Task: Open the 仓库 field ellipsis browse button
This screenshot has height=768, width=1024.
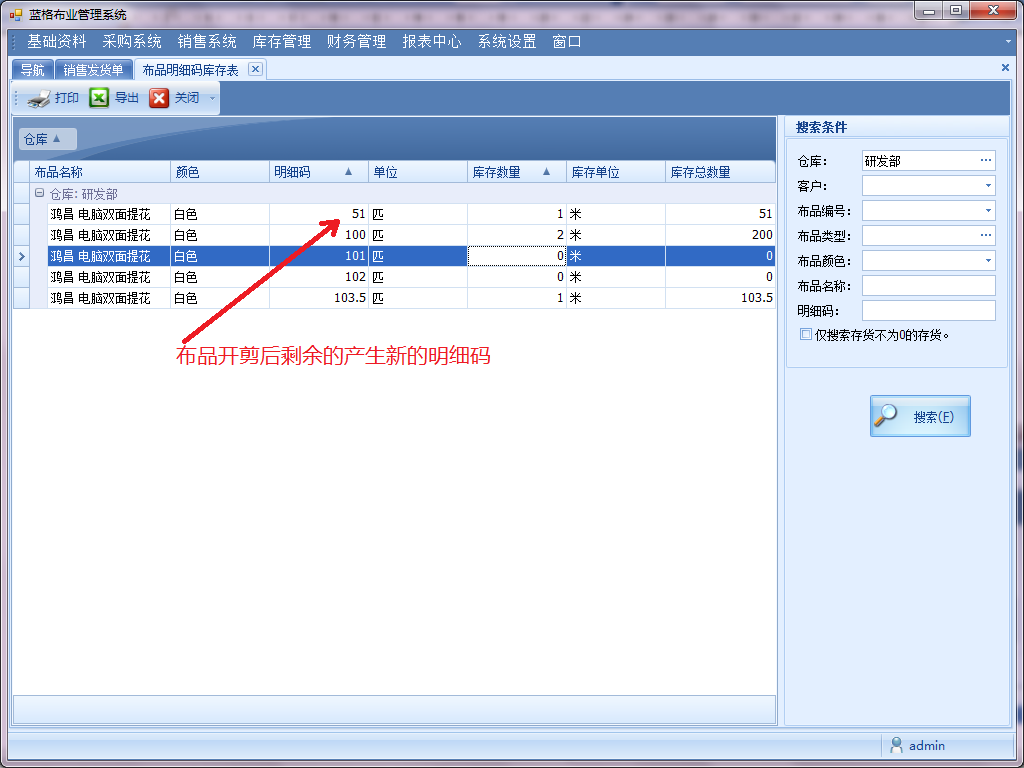Action: pos(986,160)
